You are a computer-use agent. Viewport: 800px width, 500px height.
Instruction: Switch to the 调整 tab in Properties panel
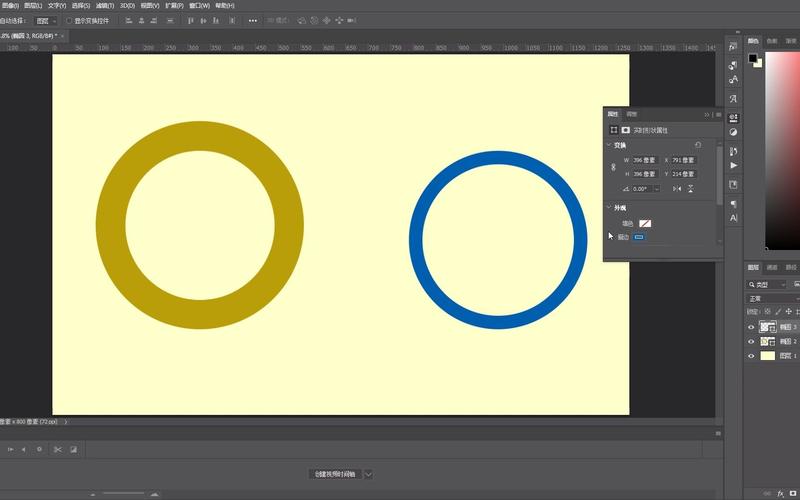click(632, 115)
